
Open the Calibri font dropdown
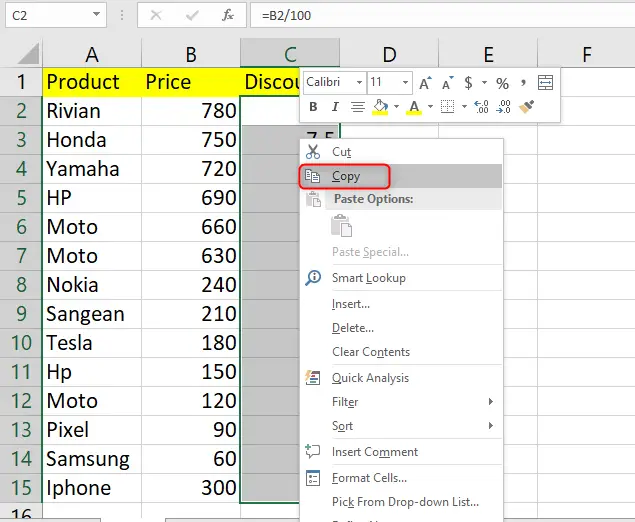coord(359,83)
